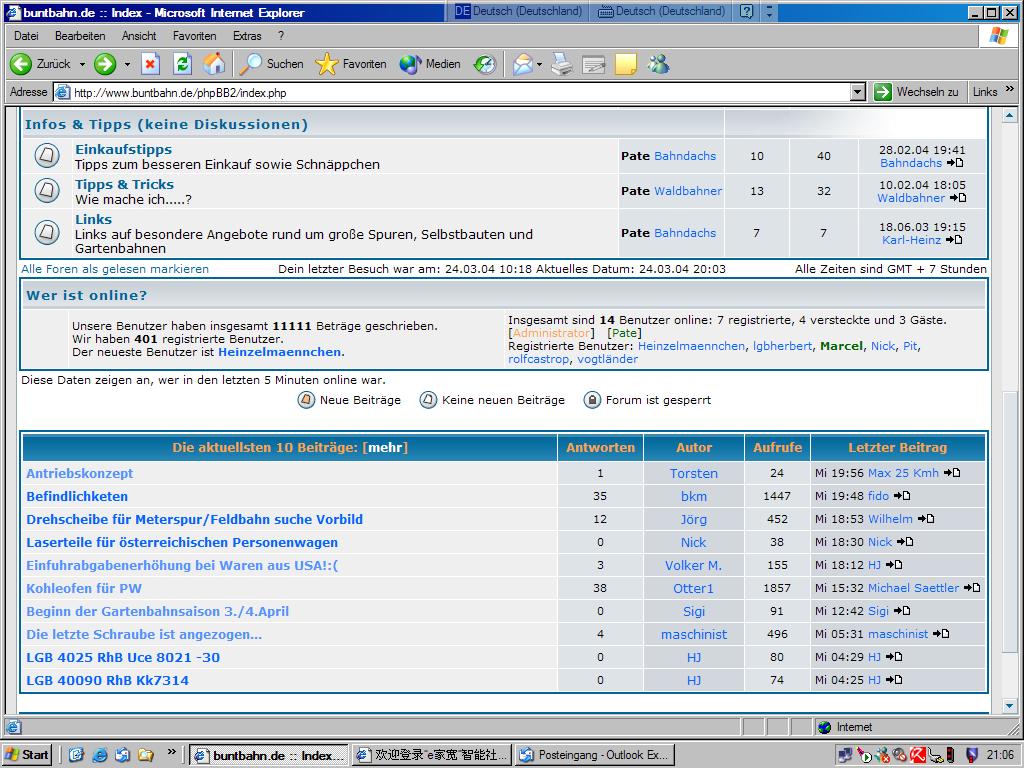Open the Windows Start menu
This screenshot has width=1024, height=768.
pos(27,755)
